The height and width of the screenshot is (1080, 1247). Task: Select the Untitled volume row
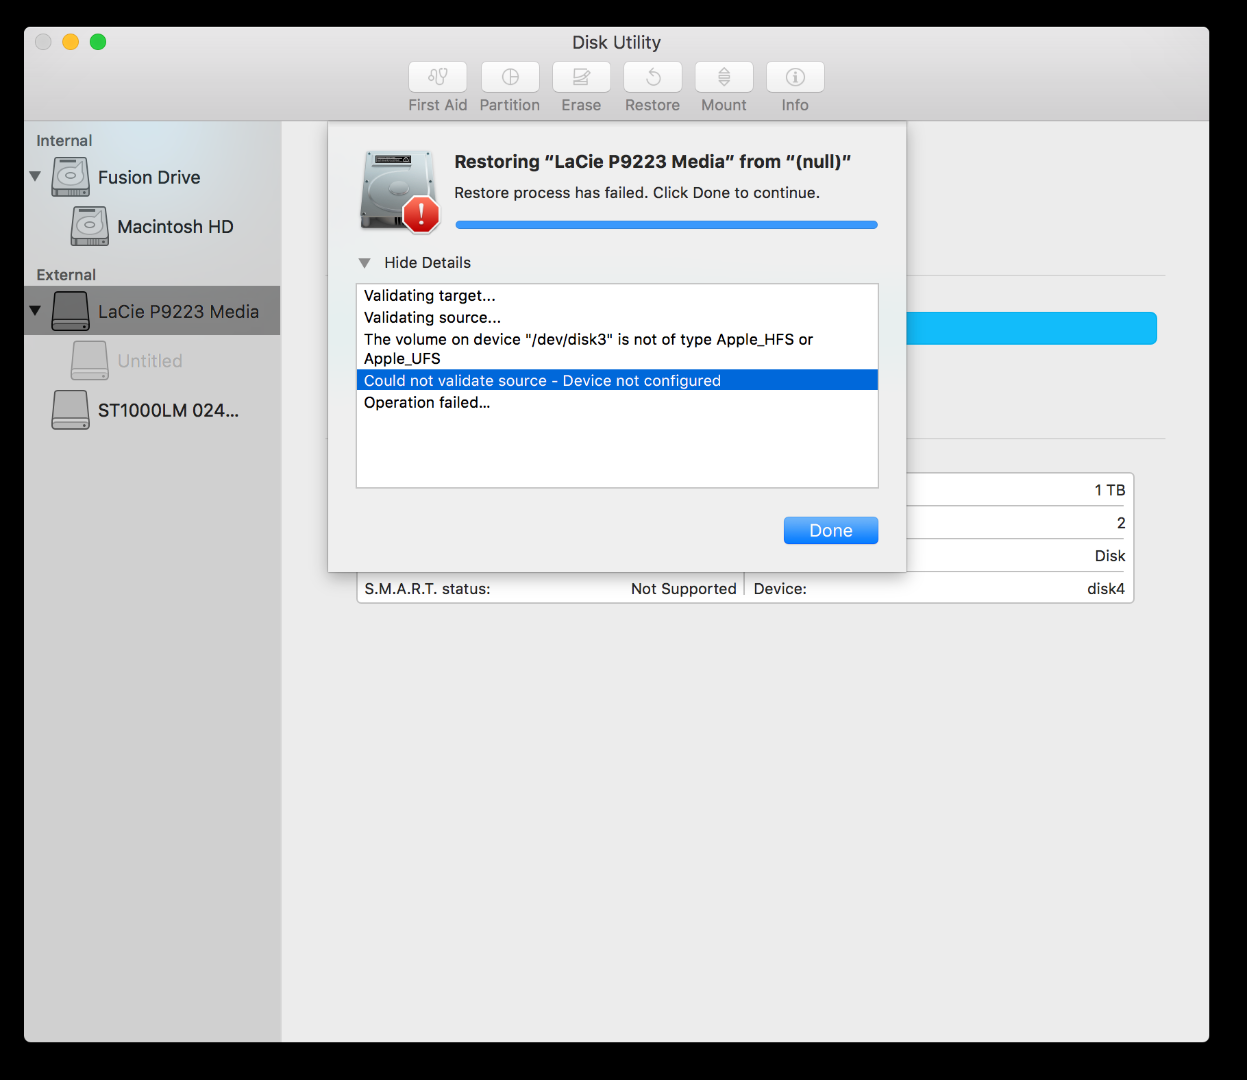[x=152, y=361]
